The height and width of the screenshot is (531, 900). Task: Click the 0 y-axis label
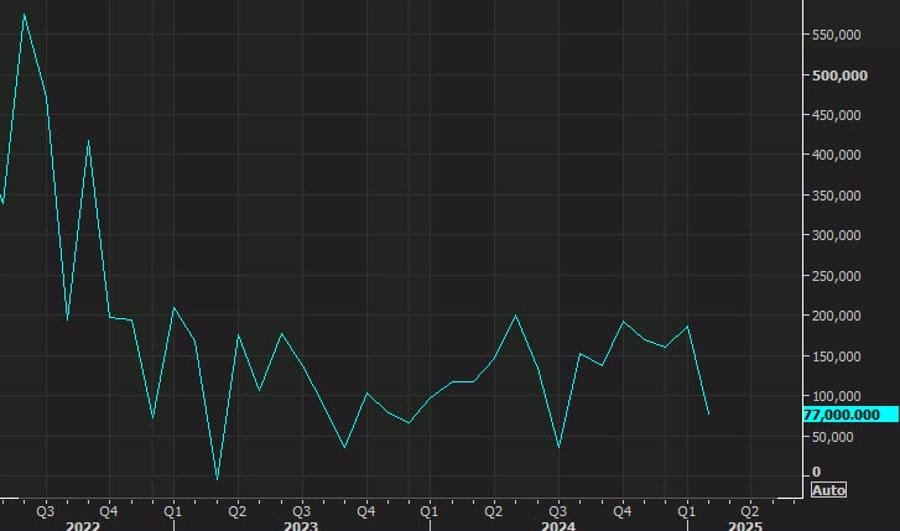pos(816,472)
